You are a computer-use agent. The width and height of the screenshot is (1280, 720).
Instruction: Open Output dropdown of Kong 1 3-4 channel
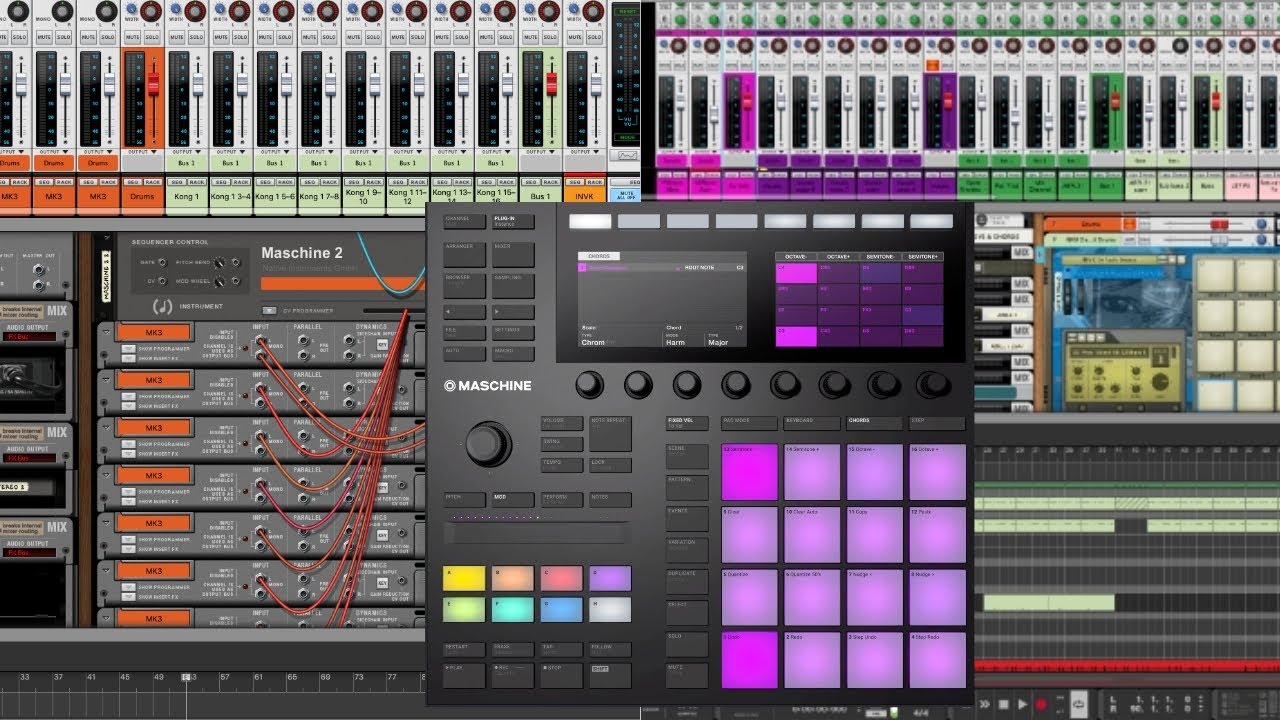[229, 152]
